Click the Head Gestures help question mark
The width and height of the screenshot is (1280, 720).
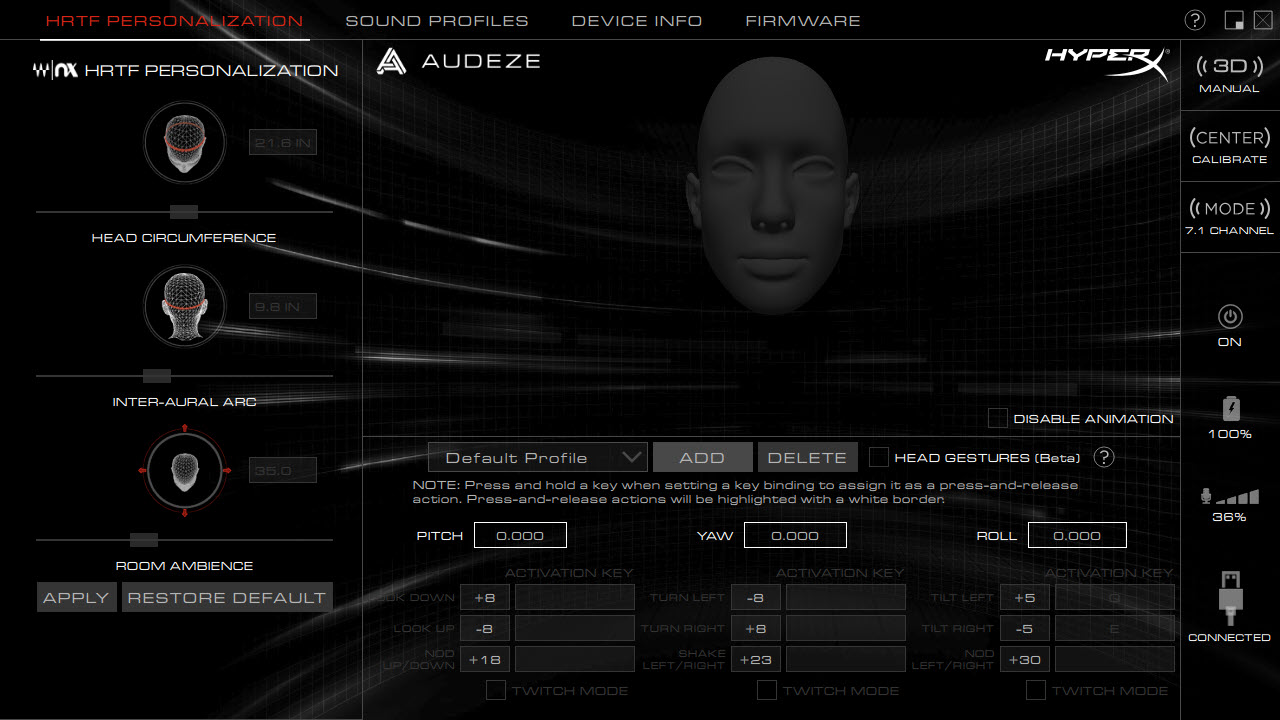click(x=1103, y=457)
